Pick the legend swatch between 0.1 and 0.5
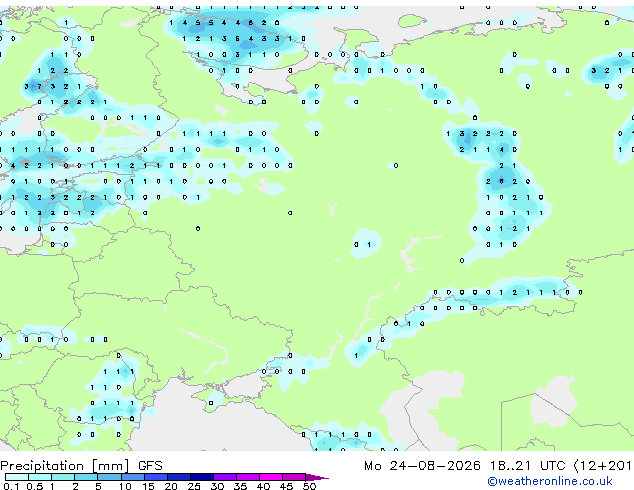634x490 pixels. (x=17, y=477)
